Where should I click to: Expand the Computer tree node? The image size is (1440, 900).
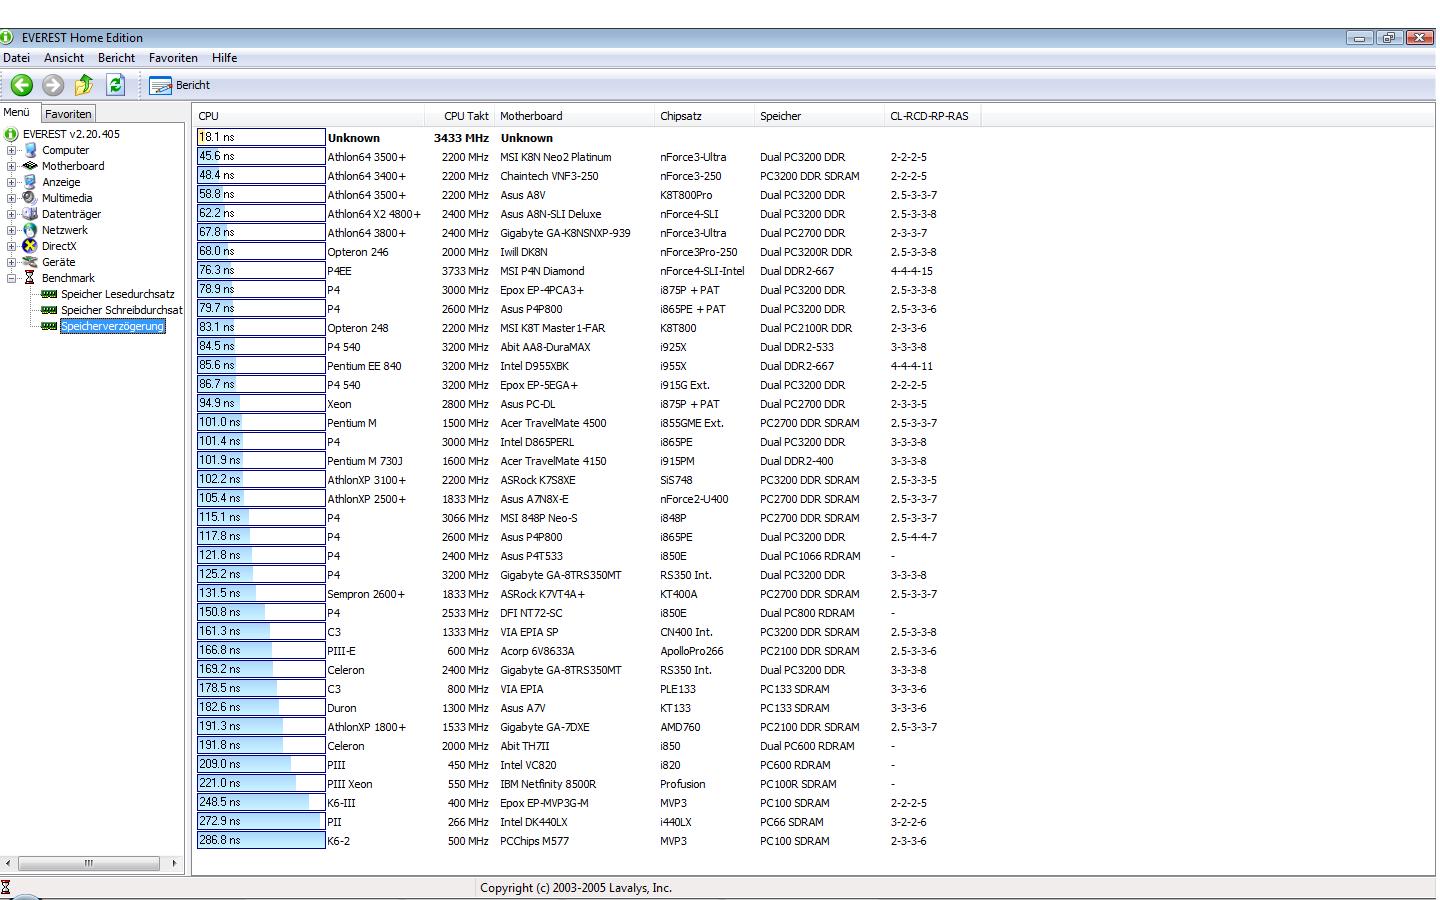coord(12,150)
